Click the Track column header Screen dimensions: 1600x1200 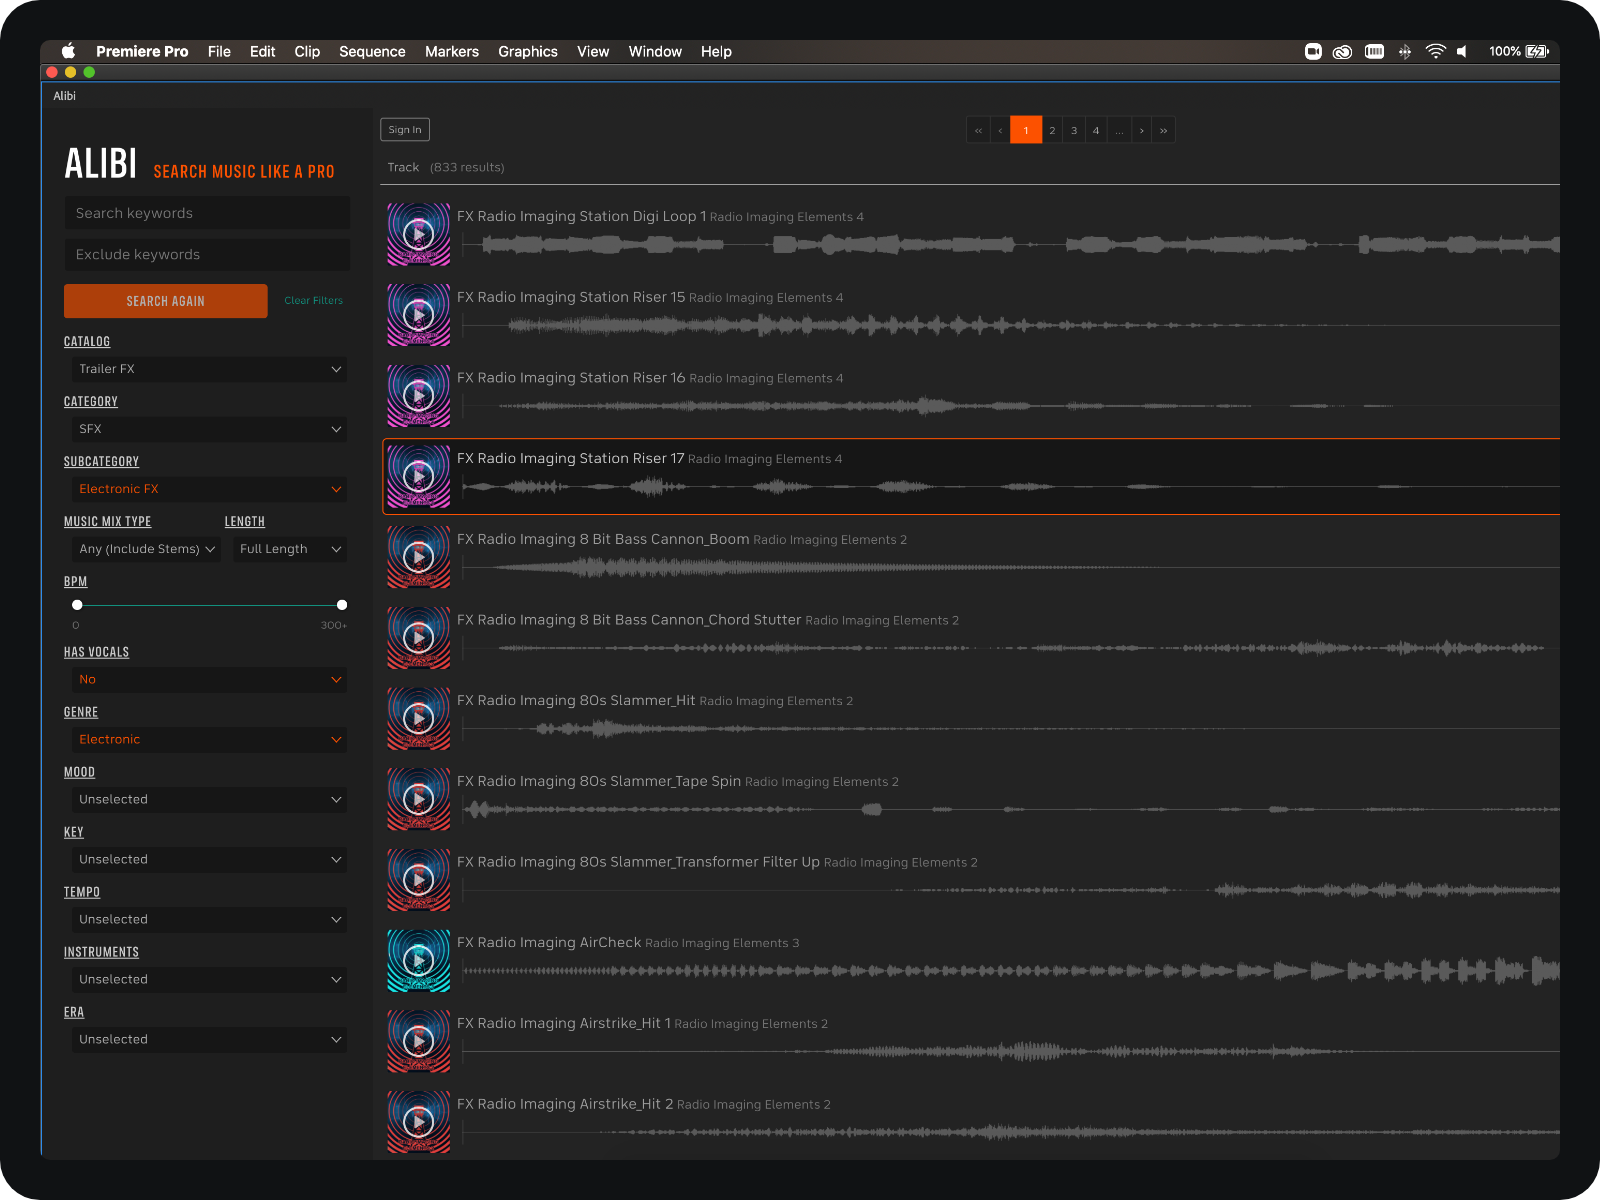coord(403,167)
